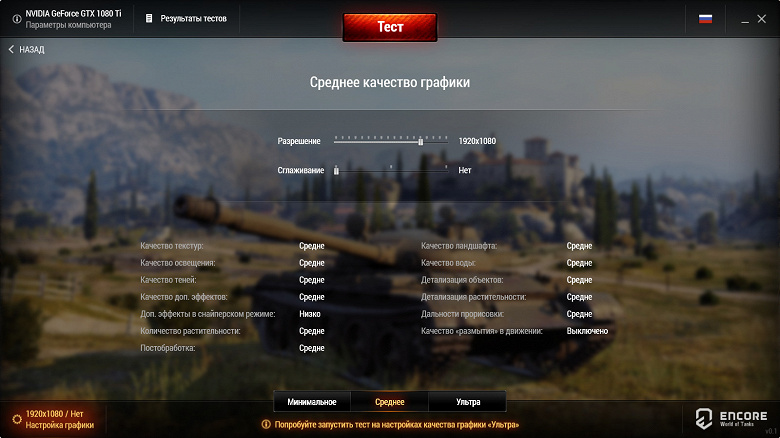The width and height of the screenshot is (780, 438).
Task: Click the back arrow chevron next to НАЗАД
Action: pyautogui.click(x=11, y=49)
